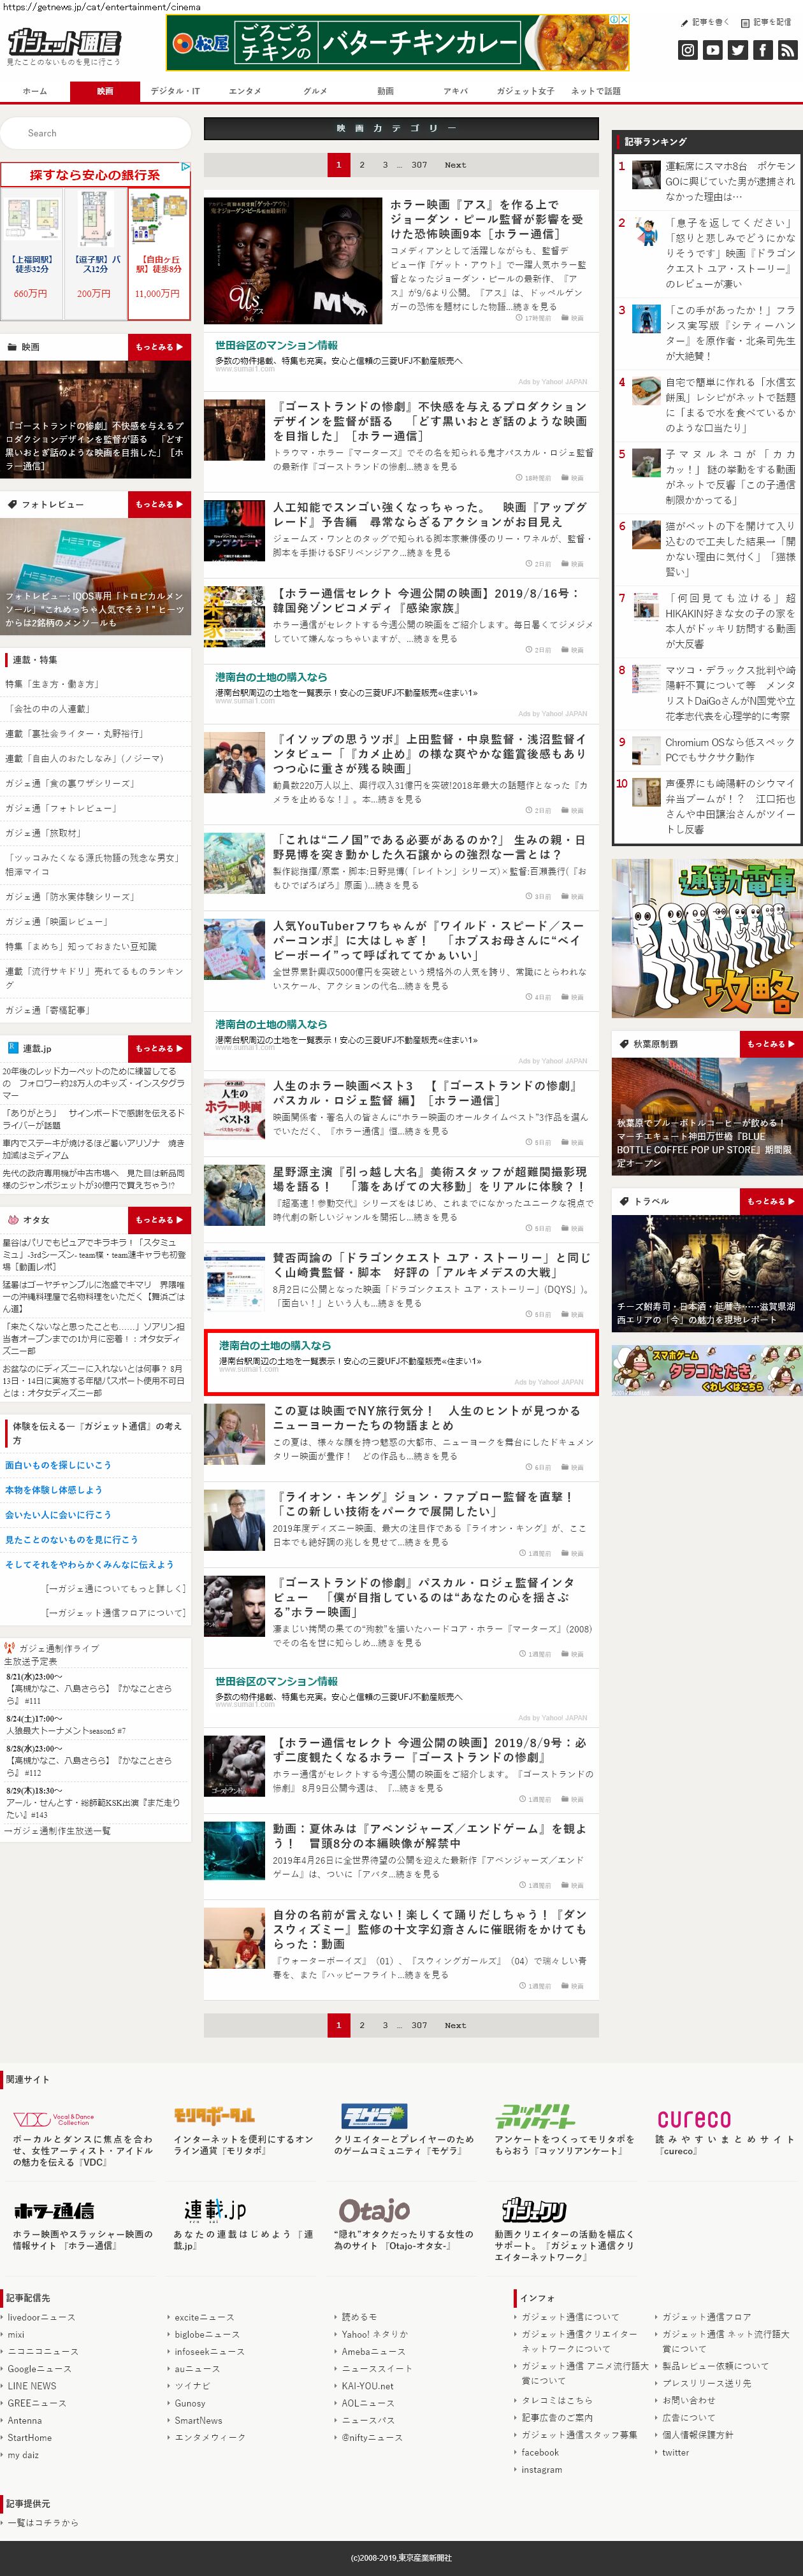This screenshot has height=2576, width=803.
Task: Click もっとみる button in 秋葉原制覇 section
Action: click(x=771, y=1044)
